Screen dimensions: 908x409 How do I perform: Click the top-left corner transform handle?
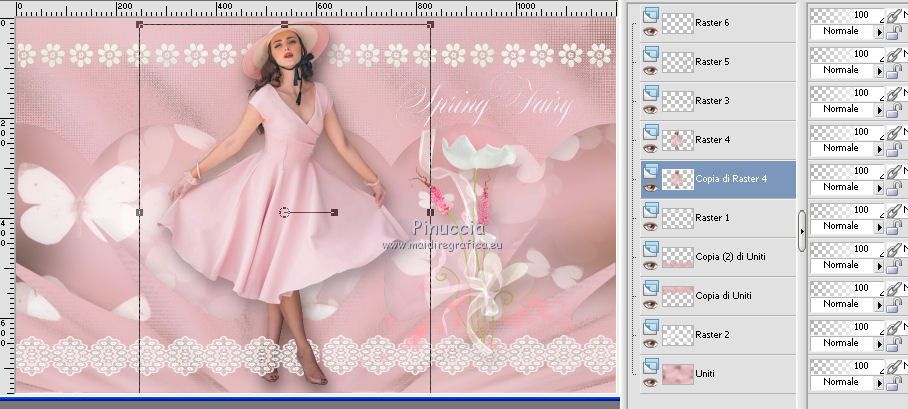(140, 24)
